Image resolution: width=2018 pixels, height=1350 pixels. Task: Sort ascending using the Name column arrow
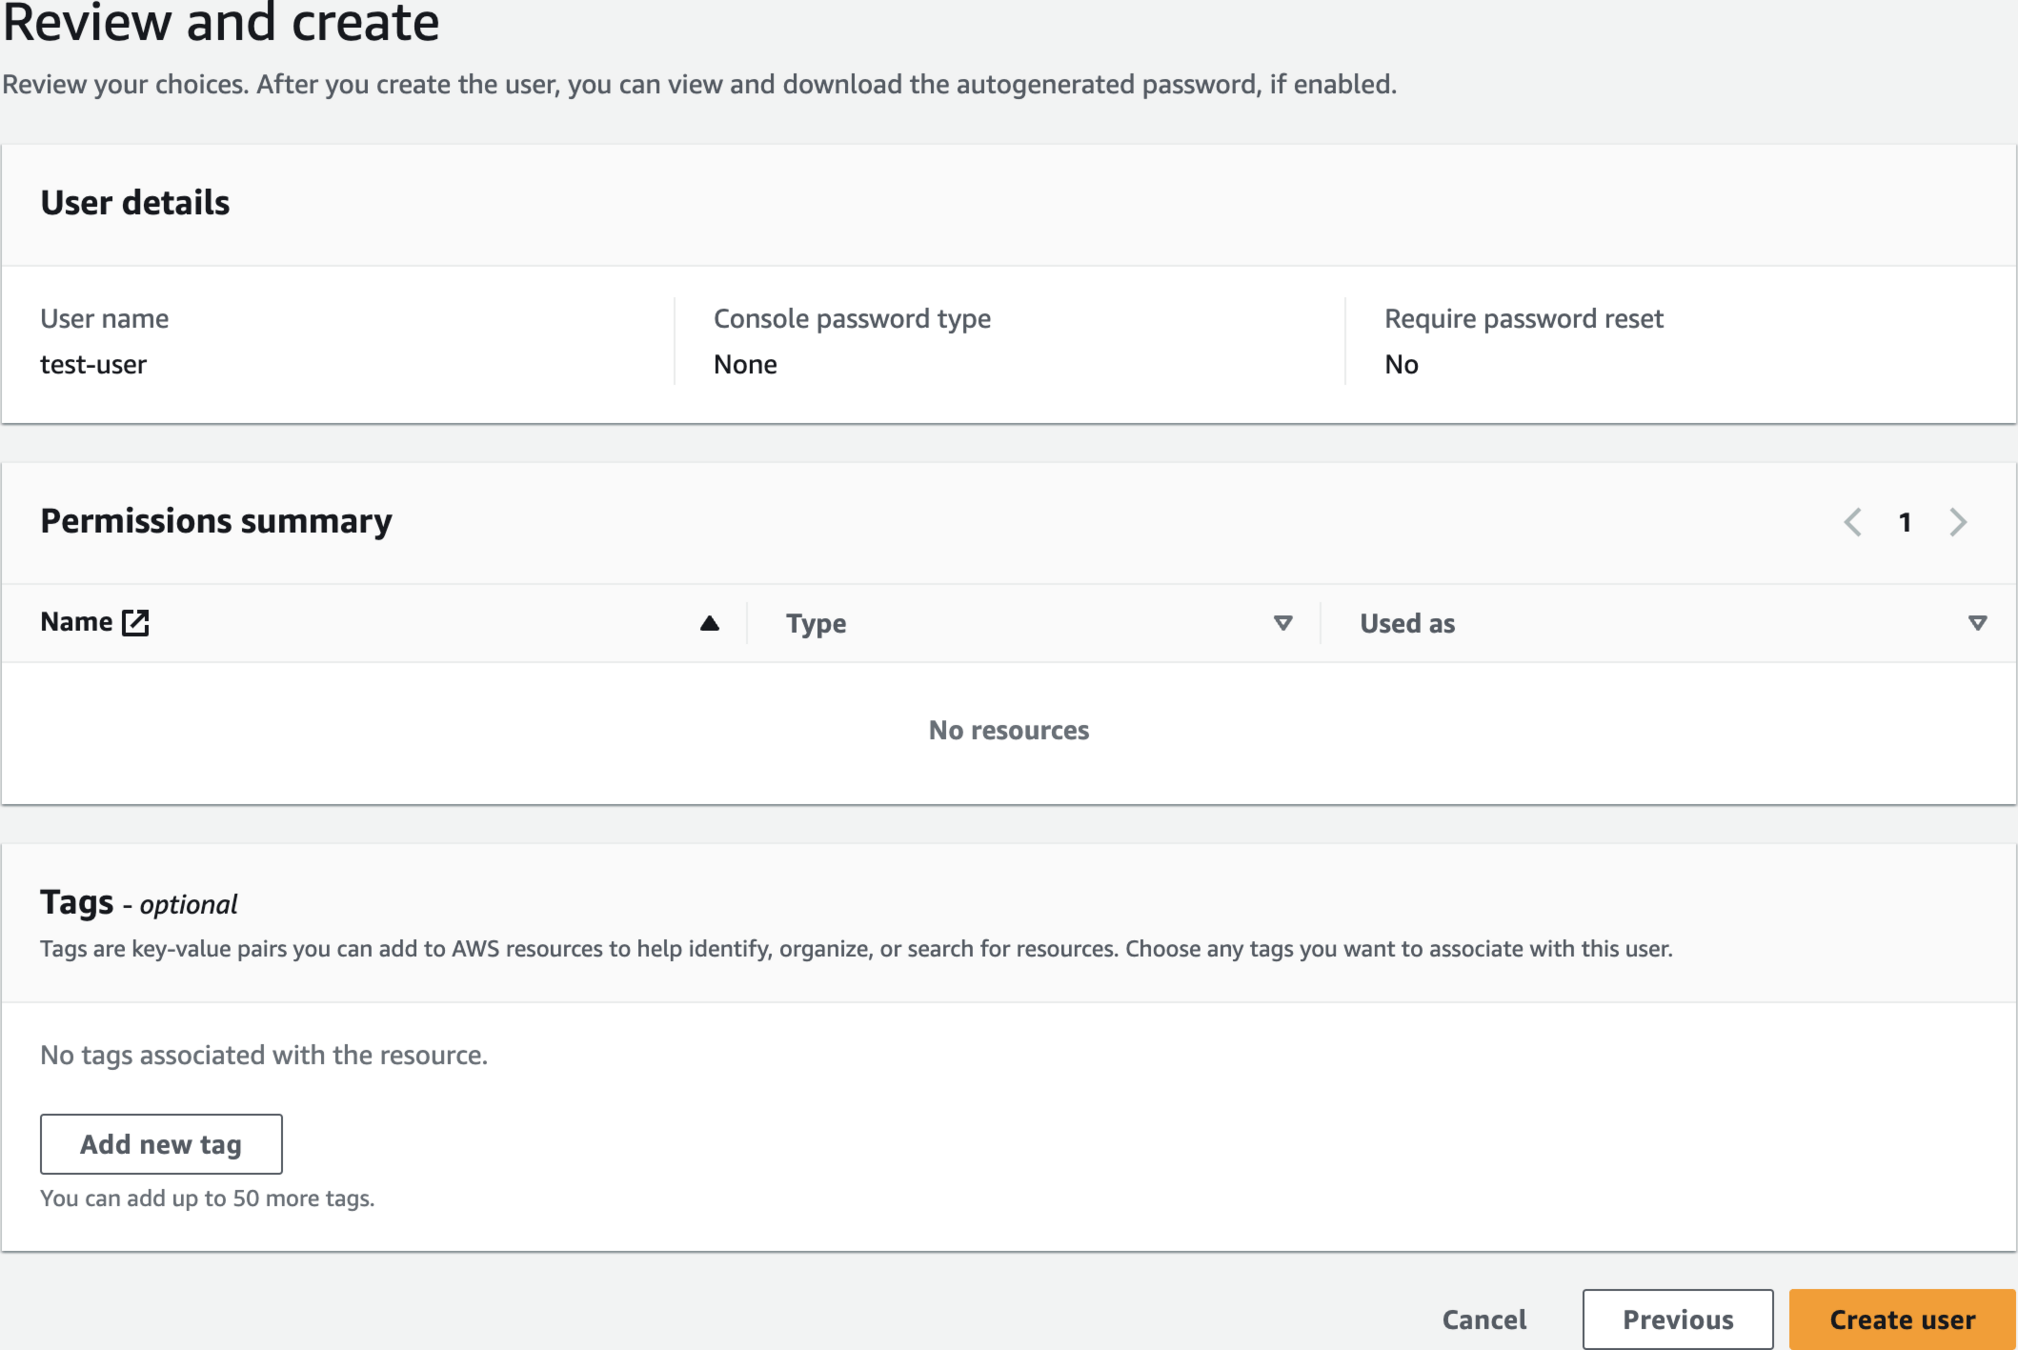point(709,623)
